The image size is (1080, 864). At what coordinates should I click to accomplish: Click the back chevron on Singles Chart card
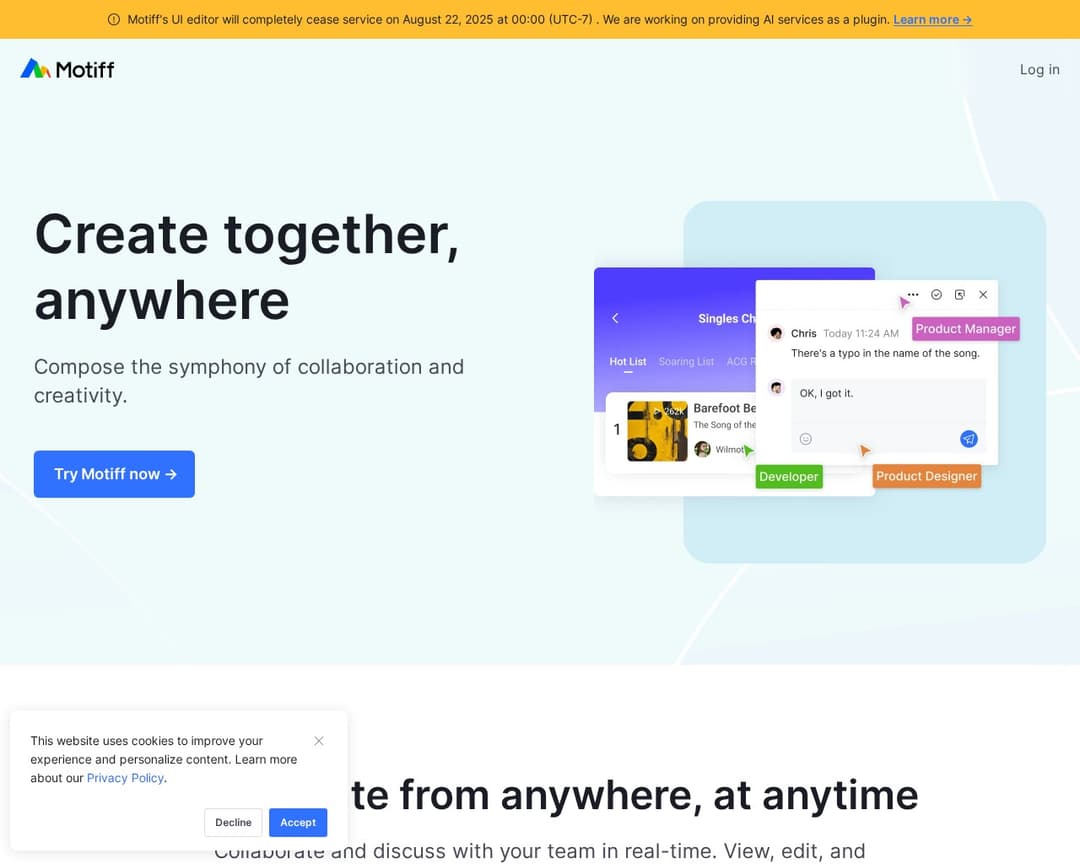coord(615,318)
